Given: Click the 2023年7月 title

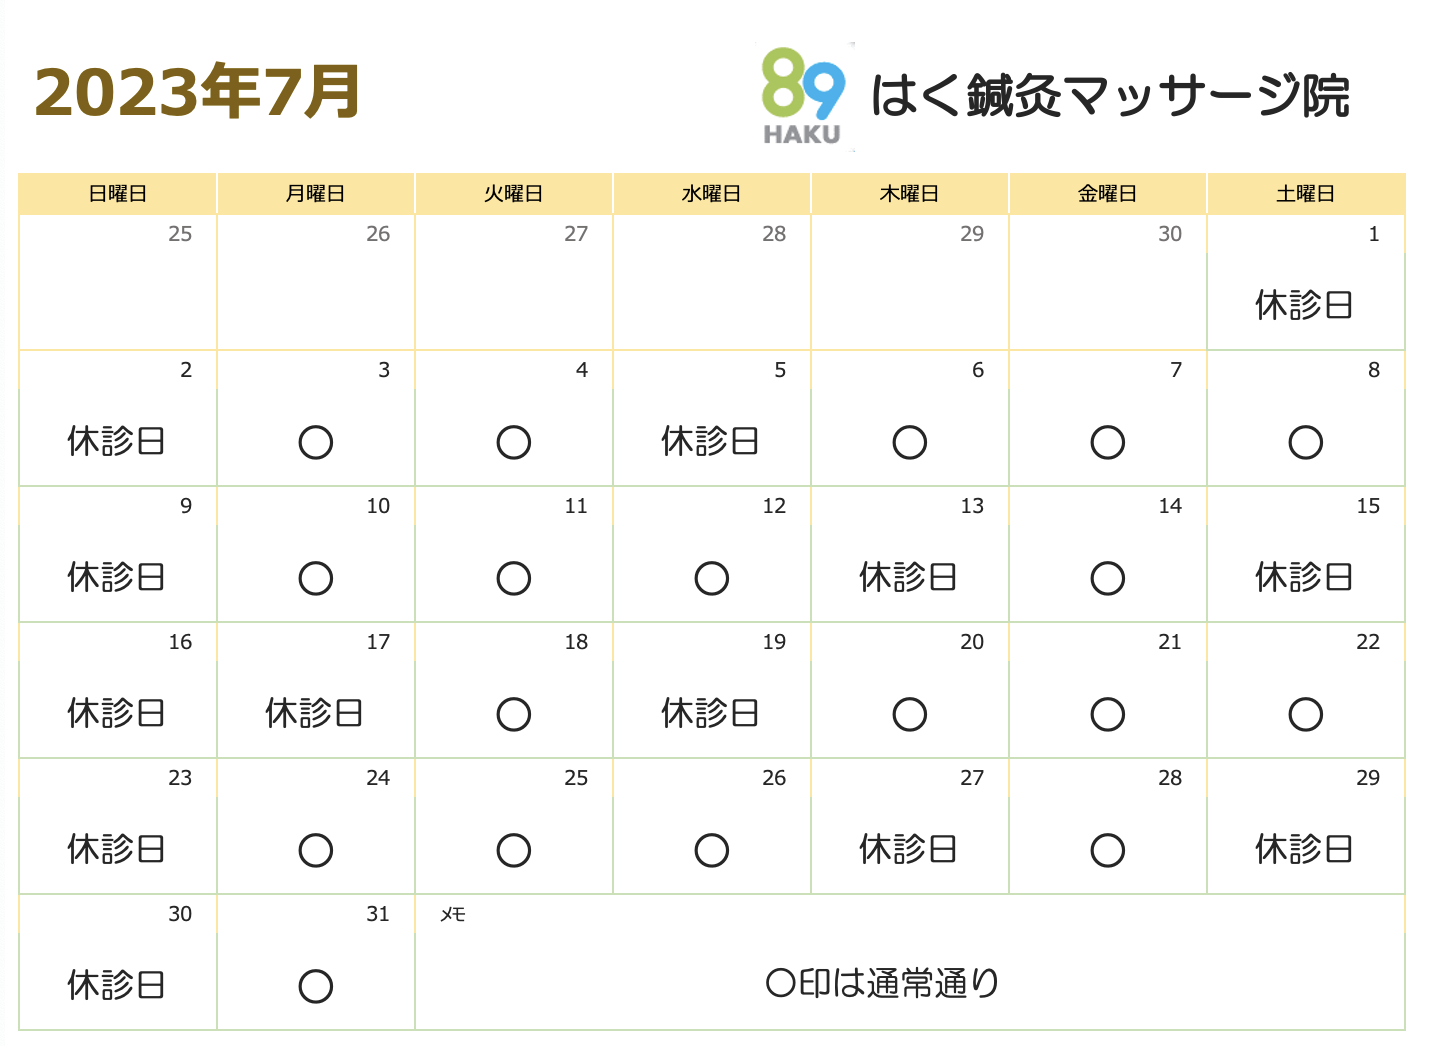Looking at the screenshot, I should 198,92.
